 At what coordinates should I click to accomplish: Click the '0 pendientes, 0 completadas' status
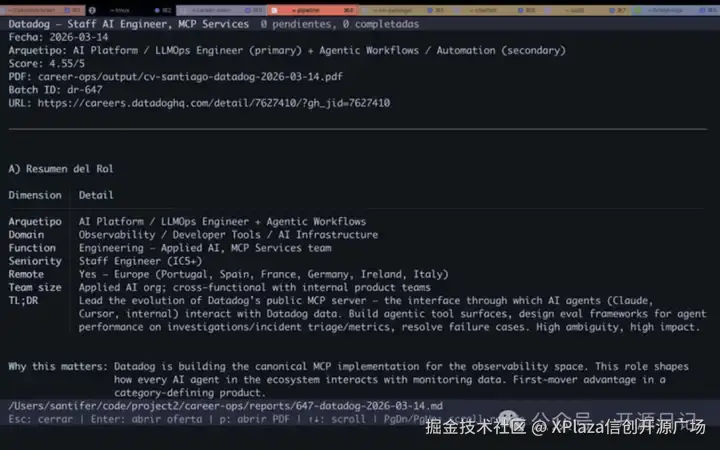[340, 24]
